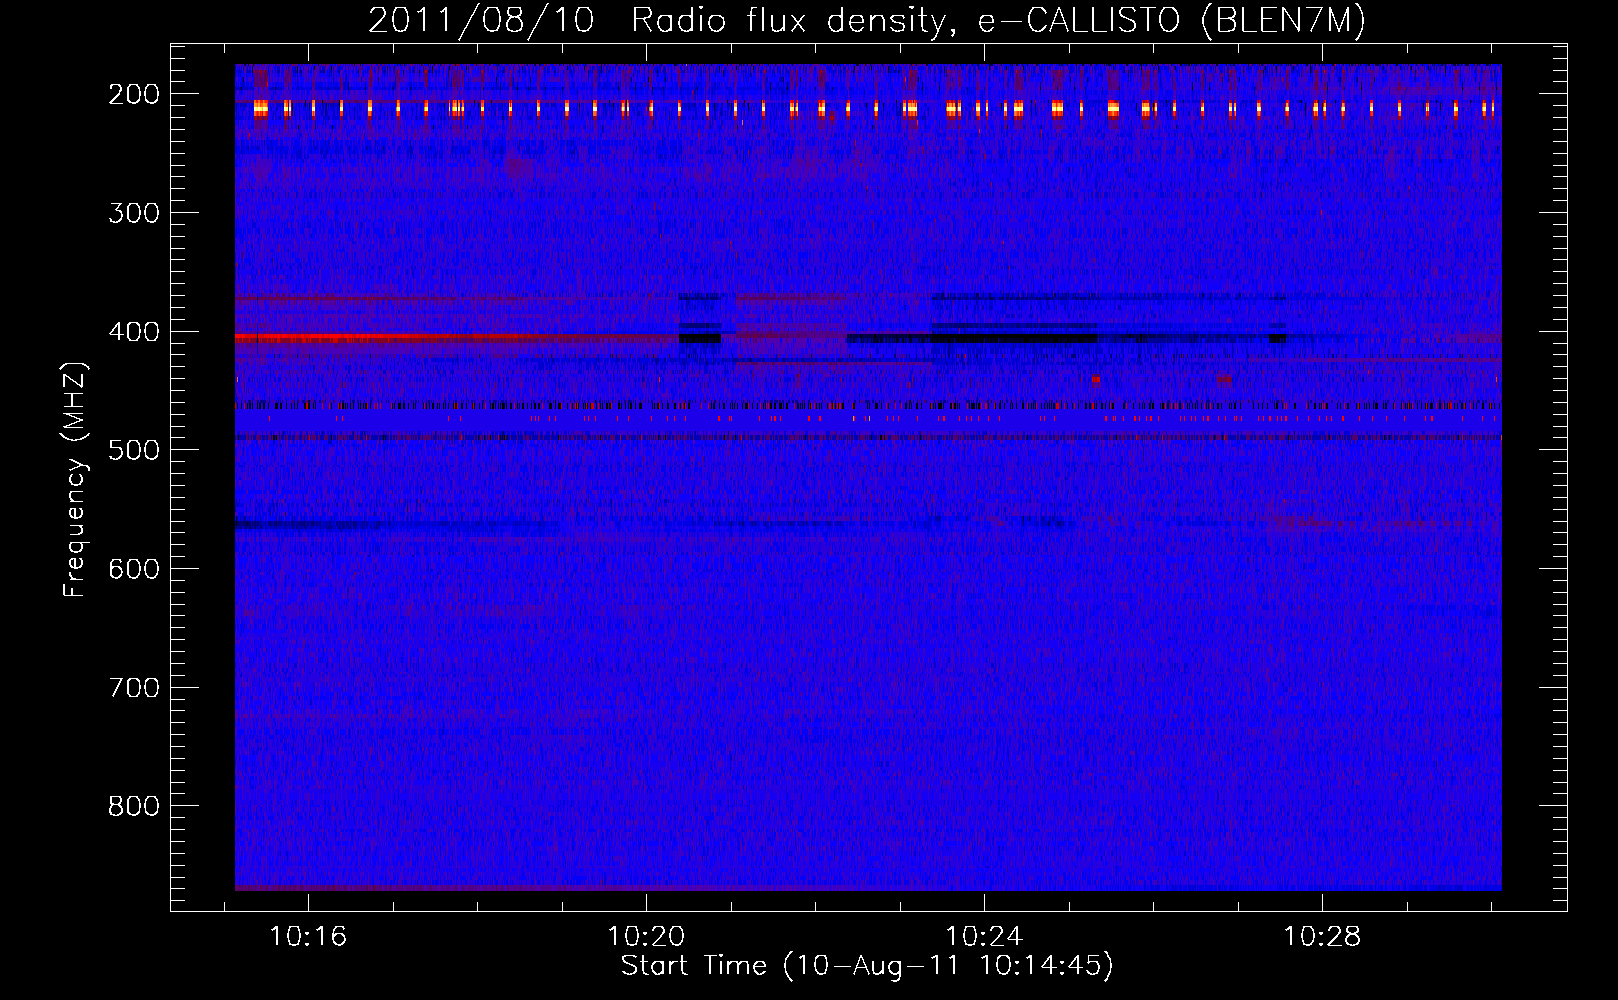
Task: Click the 10:28 time tick label
Action: 1322,937
